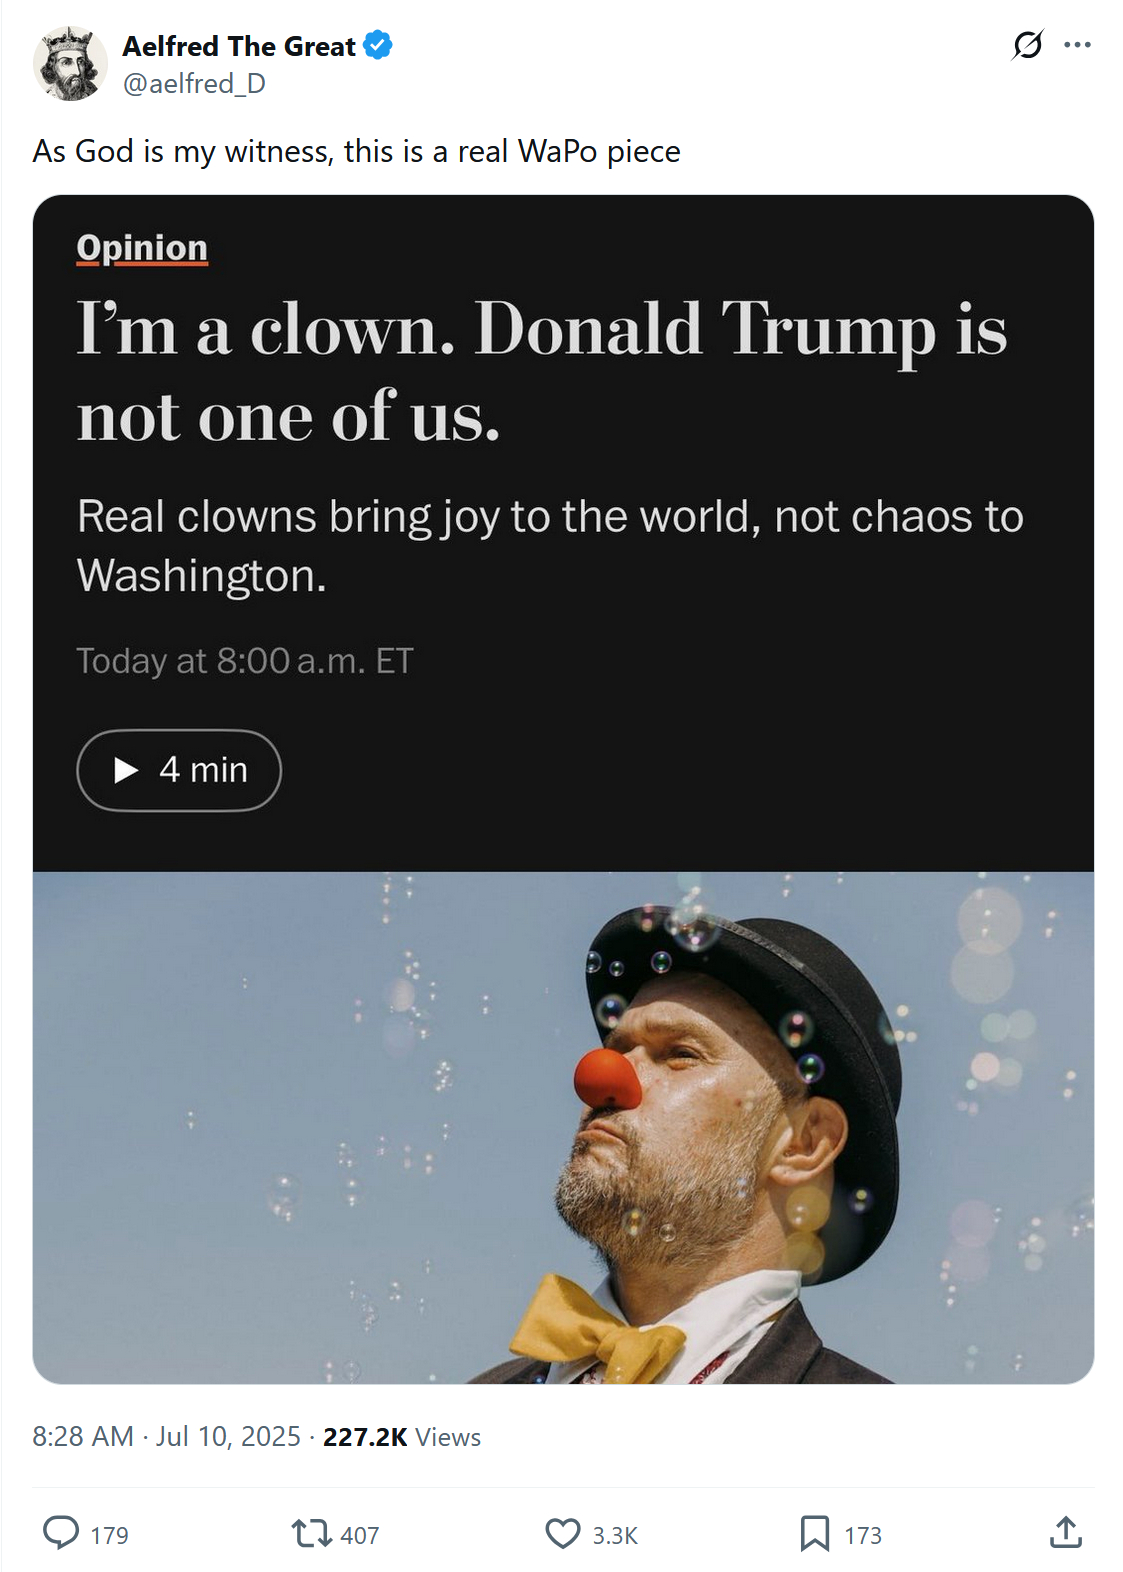The height and width of the screenshot is (1572, 1123).
Task: Like the tweet with the heart icon
Action: (563, 1533)
